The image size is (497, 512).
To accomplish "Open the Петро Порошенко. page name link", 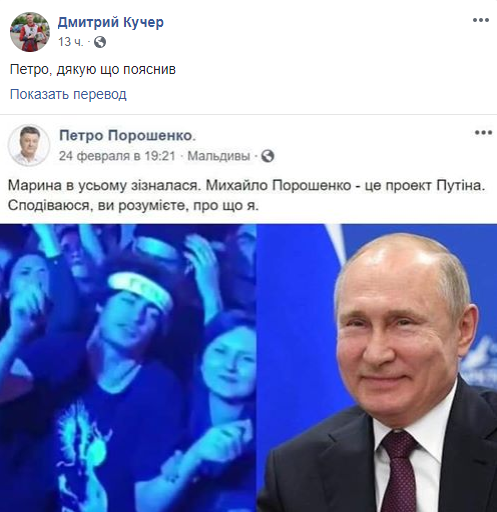I will pos(128,136).
